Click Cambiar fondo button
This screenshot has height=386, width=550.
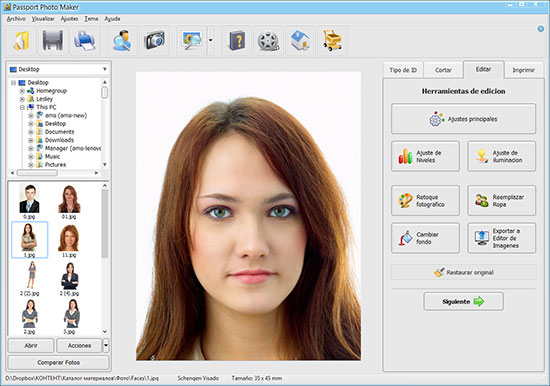pos(425,238)
